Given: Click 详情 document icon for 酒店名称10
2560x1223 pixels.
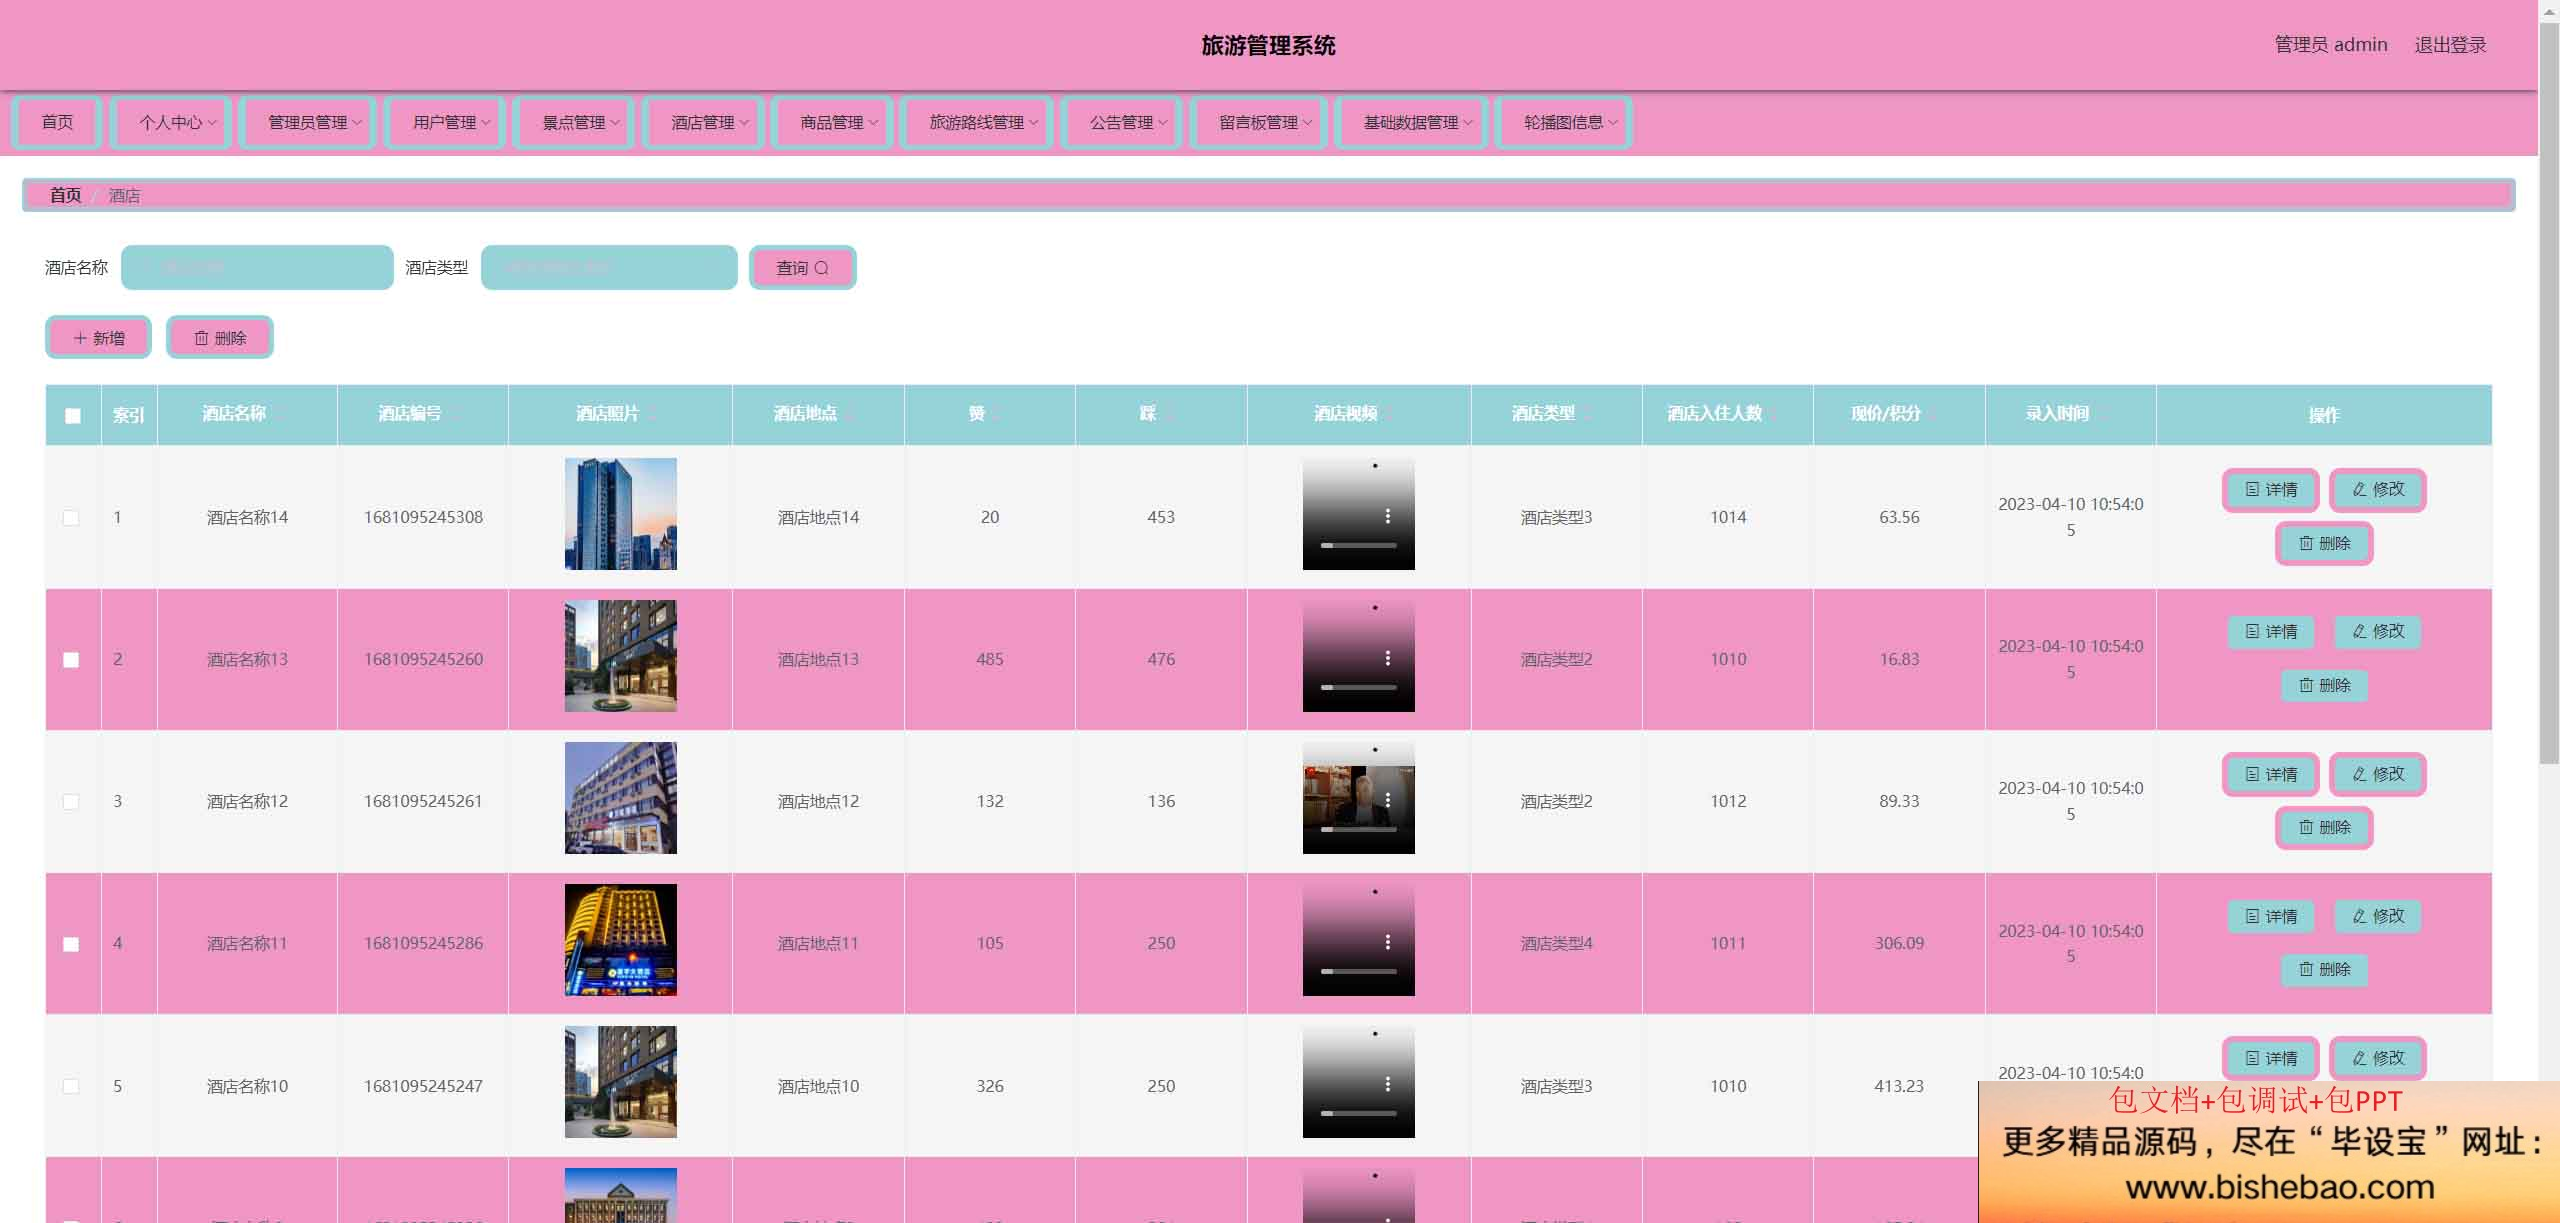Looking at the screenshot, I should [2252, 1058].
